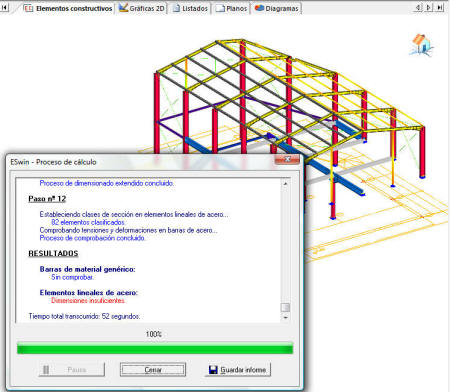Click the green 100% progress bar
This screenshot has height=392, width=450.
[155, 349]
